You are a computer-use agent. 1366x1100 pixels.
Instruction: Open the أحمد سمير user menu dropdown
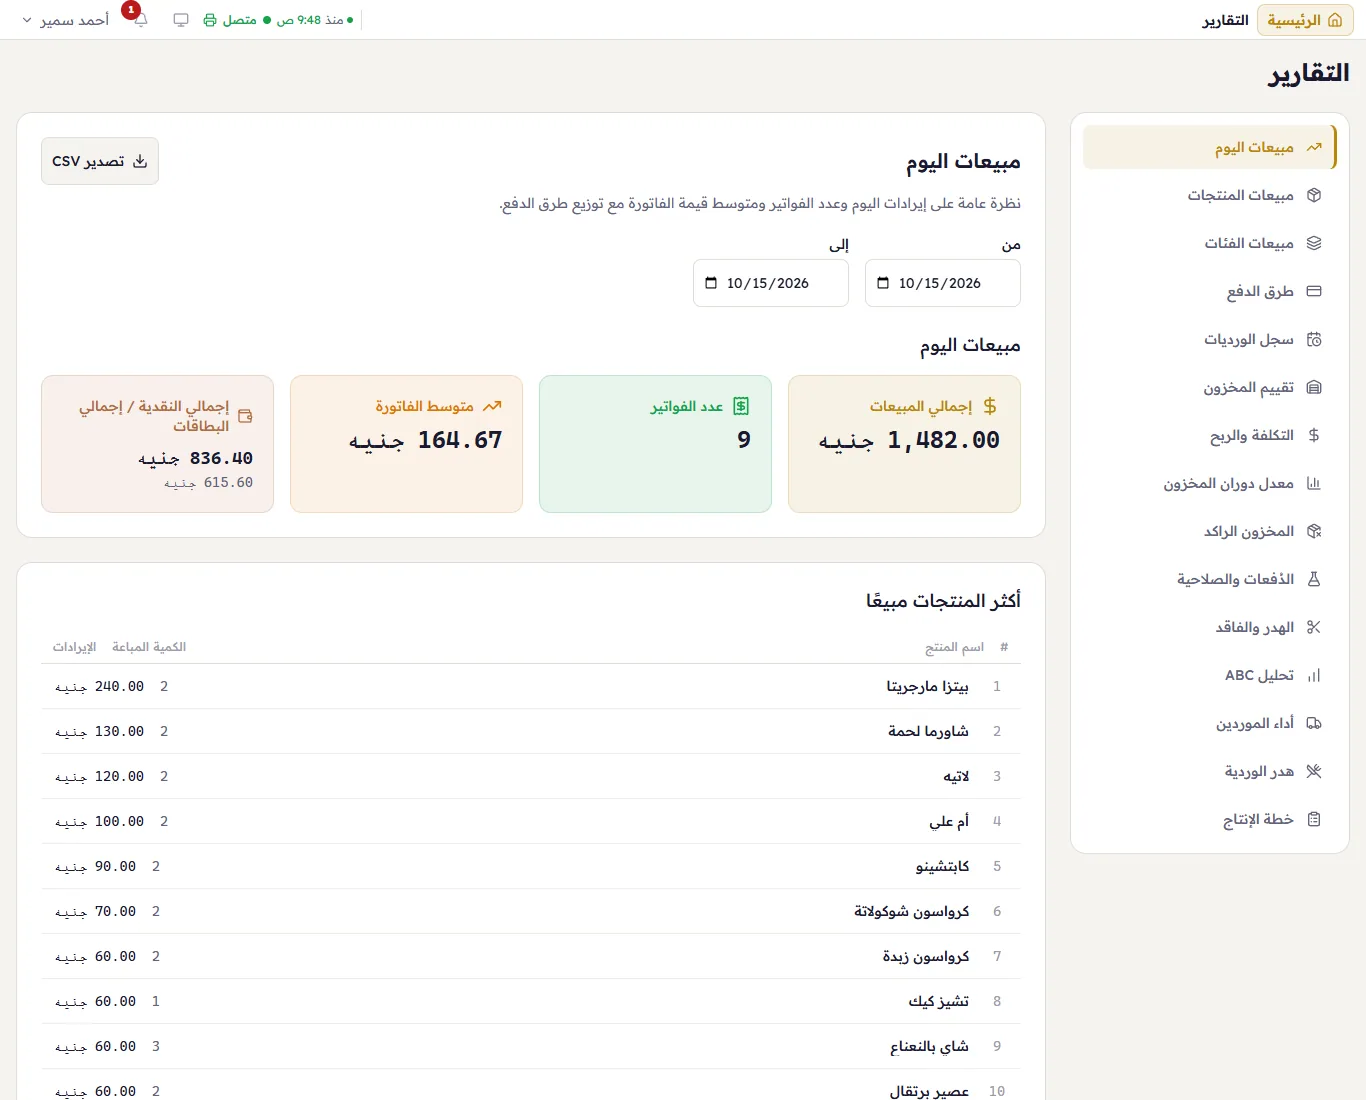pyautogui.click(x=66, y=20)
